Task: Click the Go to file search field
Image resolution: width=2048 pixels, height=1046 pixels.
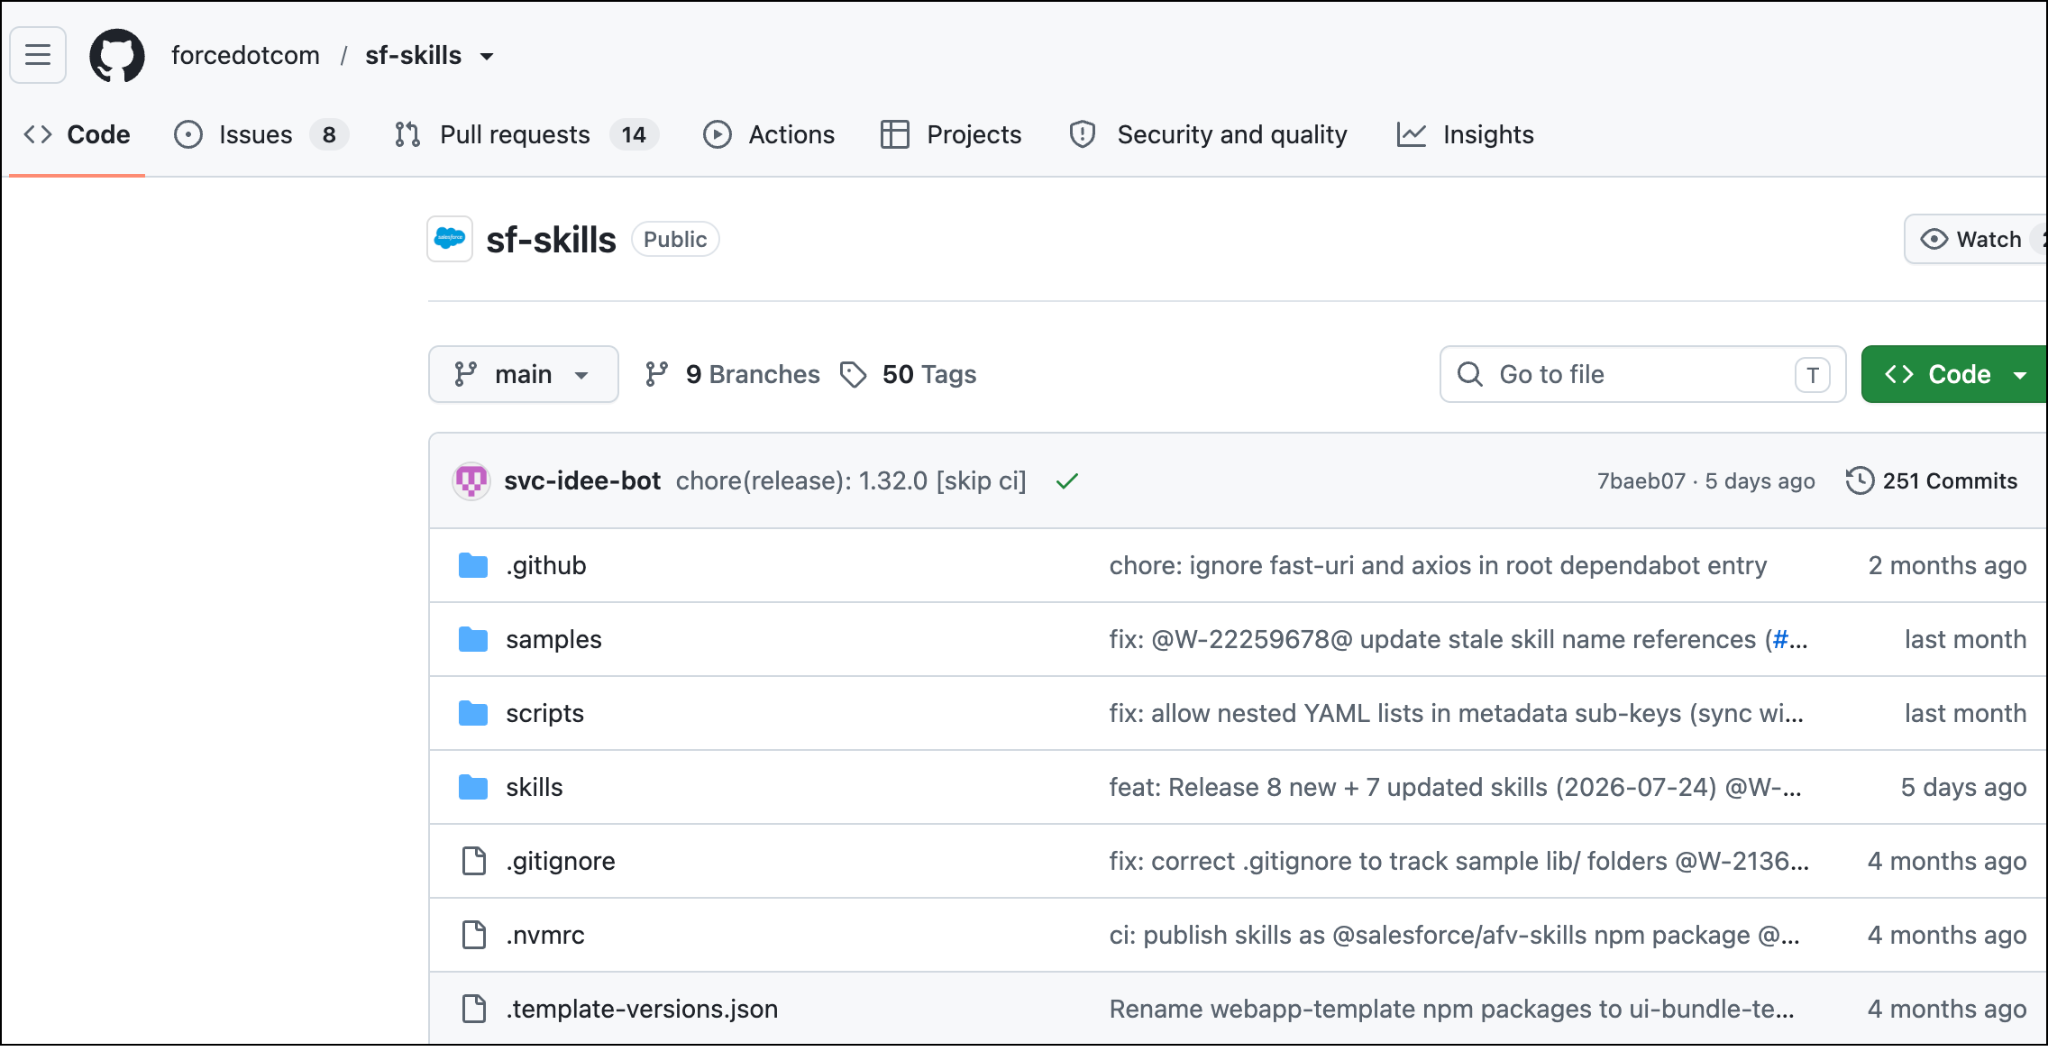Action: click(1642, 374)
